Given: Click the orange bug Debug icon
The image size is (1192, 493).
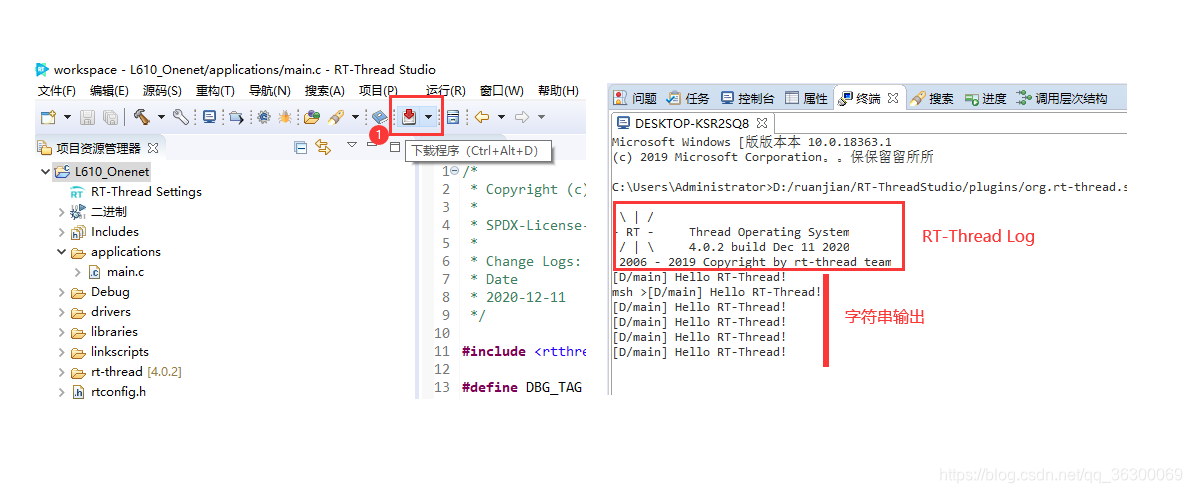Looking at the screenshot, I should pyautogui.click(x=284, y=117).
